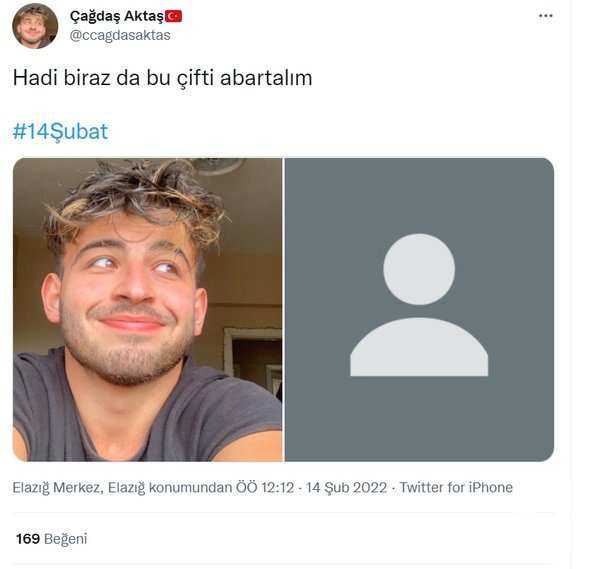Open the display name Çağdaş Aktaş

point(117,16)
